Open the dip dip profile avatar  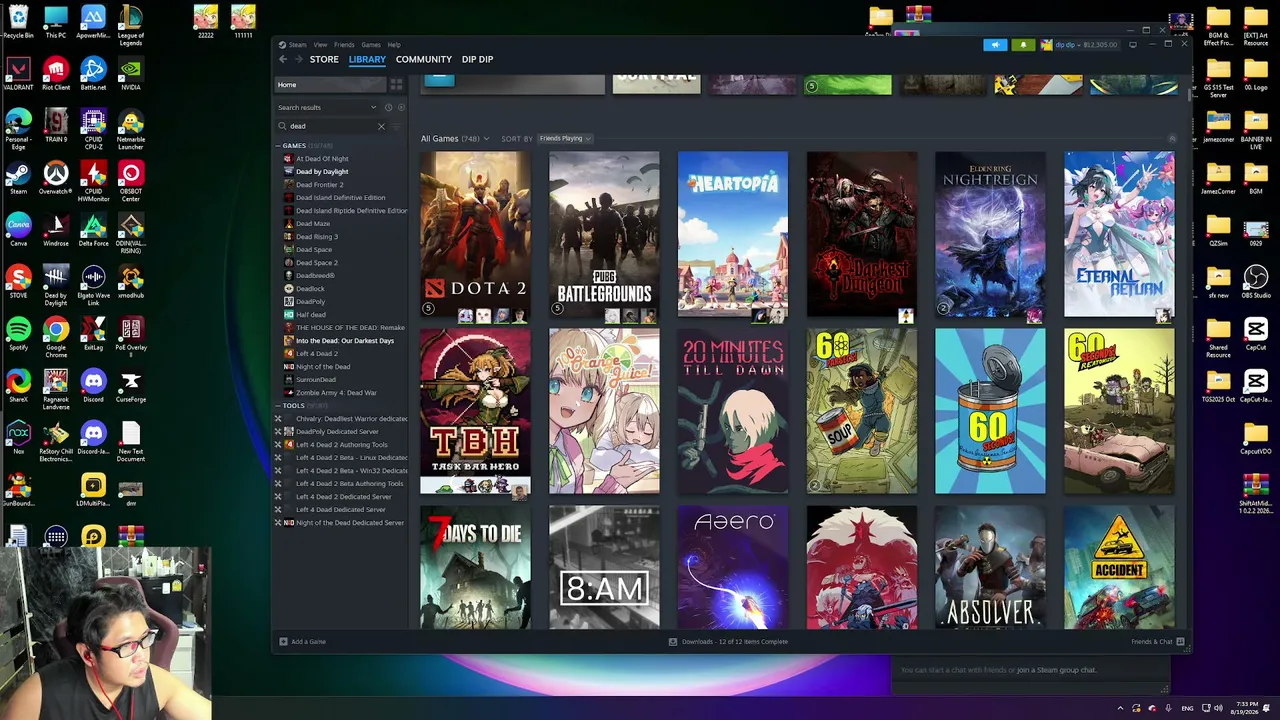pos(1046,45)
